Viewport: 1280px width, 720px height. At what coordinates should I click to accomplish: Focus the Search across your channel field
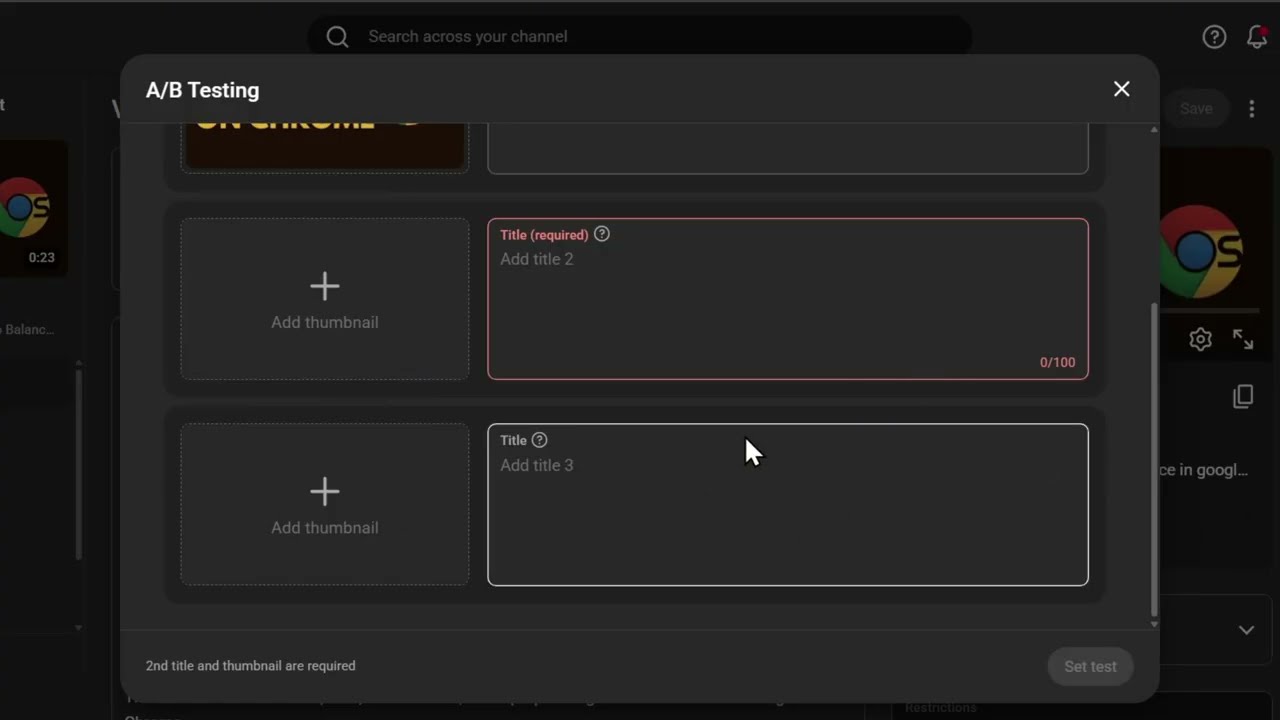click(x=640, y=37)
